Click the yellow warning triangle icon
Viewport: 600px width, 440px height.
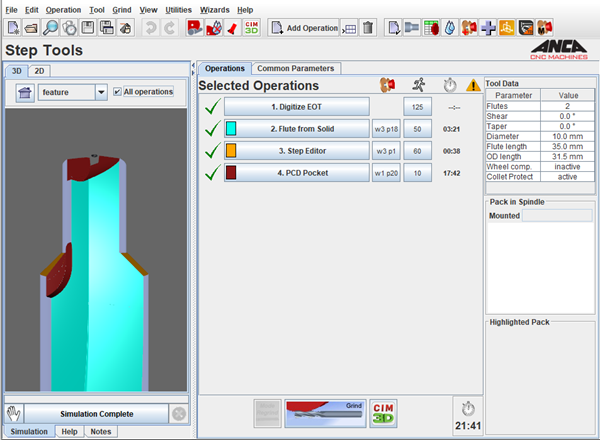473,86
